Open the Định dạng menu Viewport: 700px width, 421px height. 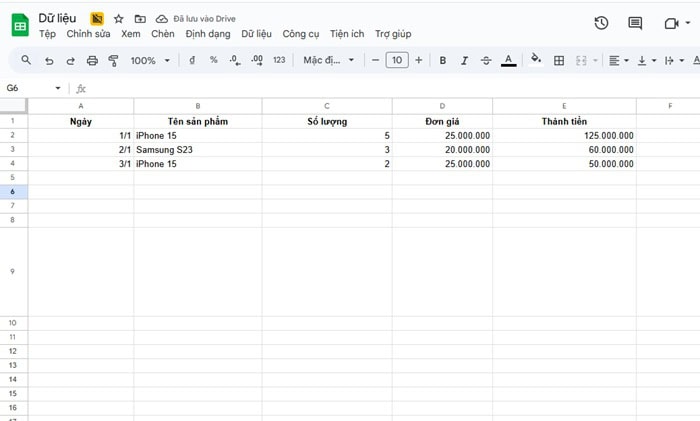(x=207, y=34)
